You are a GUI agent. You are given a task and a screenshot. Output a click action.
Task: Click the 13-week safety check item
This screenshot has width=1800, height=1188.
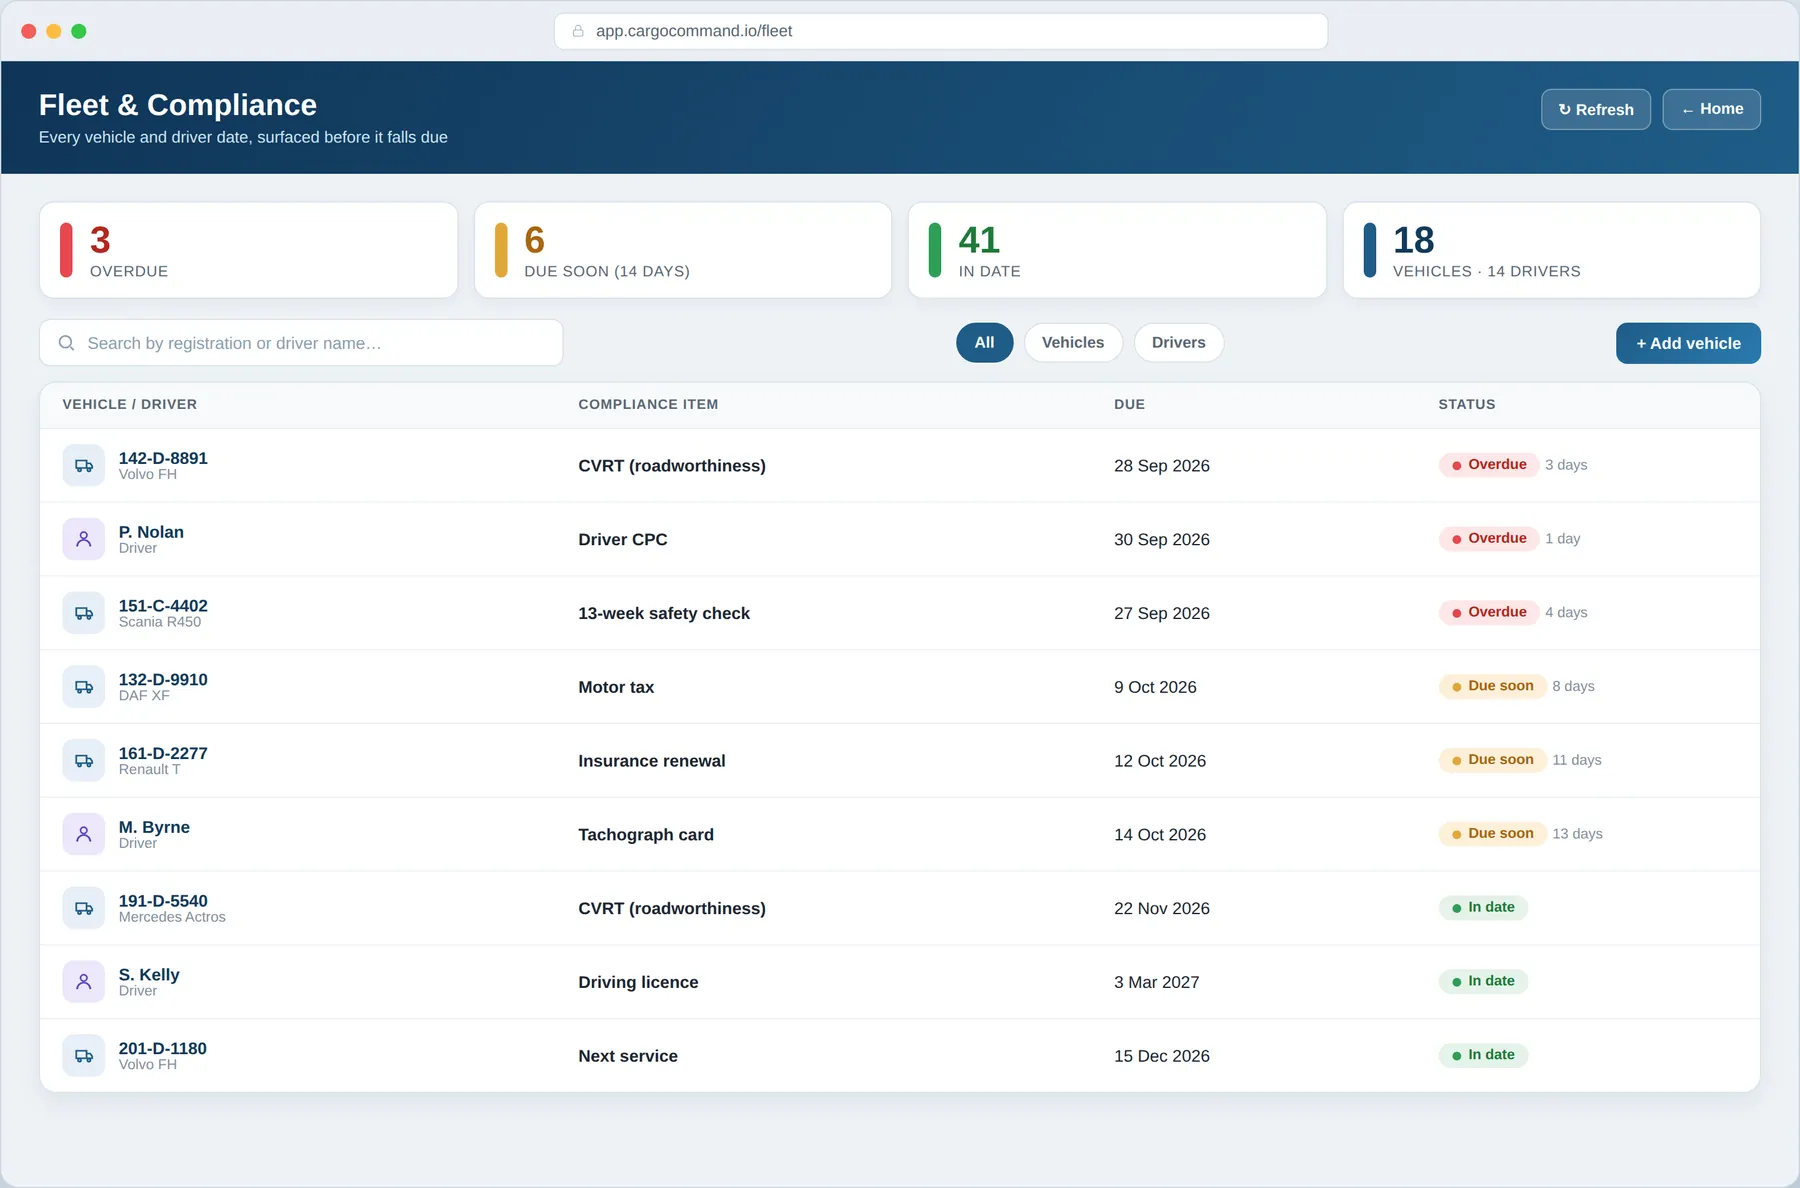pos(664,613)
